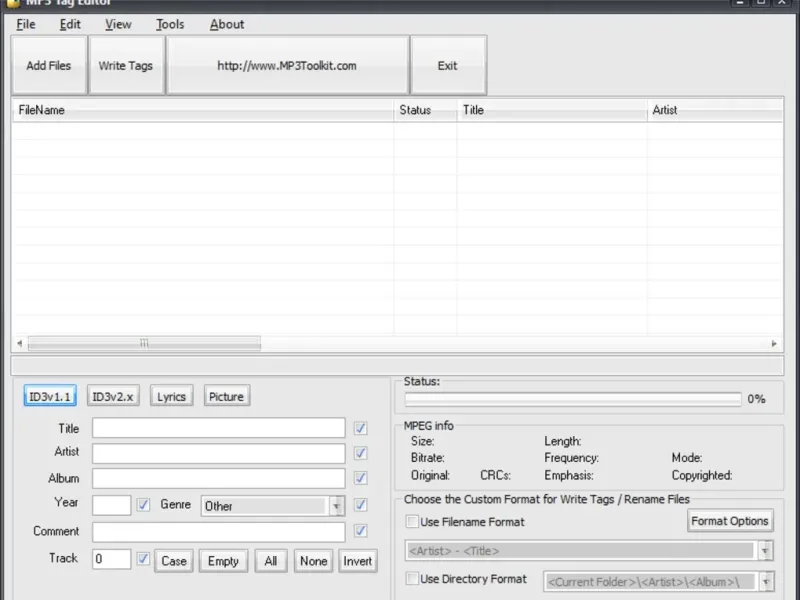Image resolution: width=800 pixels, height=600 pixels.
Task: Click the Case button
Action: coord(174,561)
